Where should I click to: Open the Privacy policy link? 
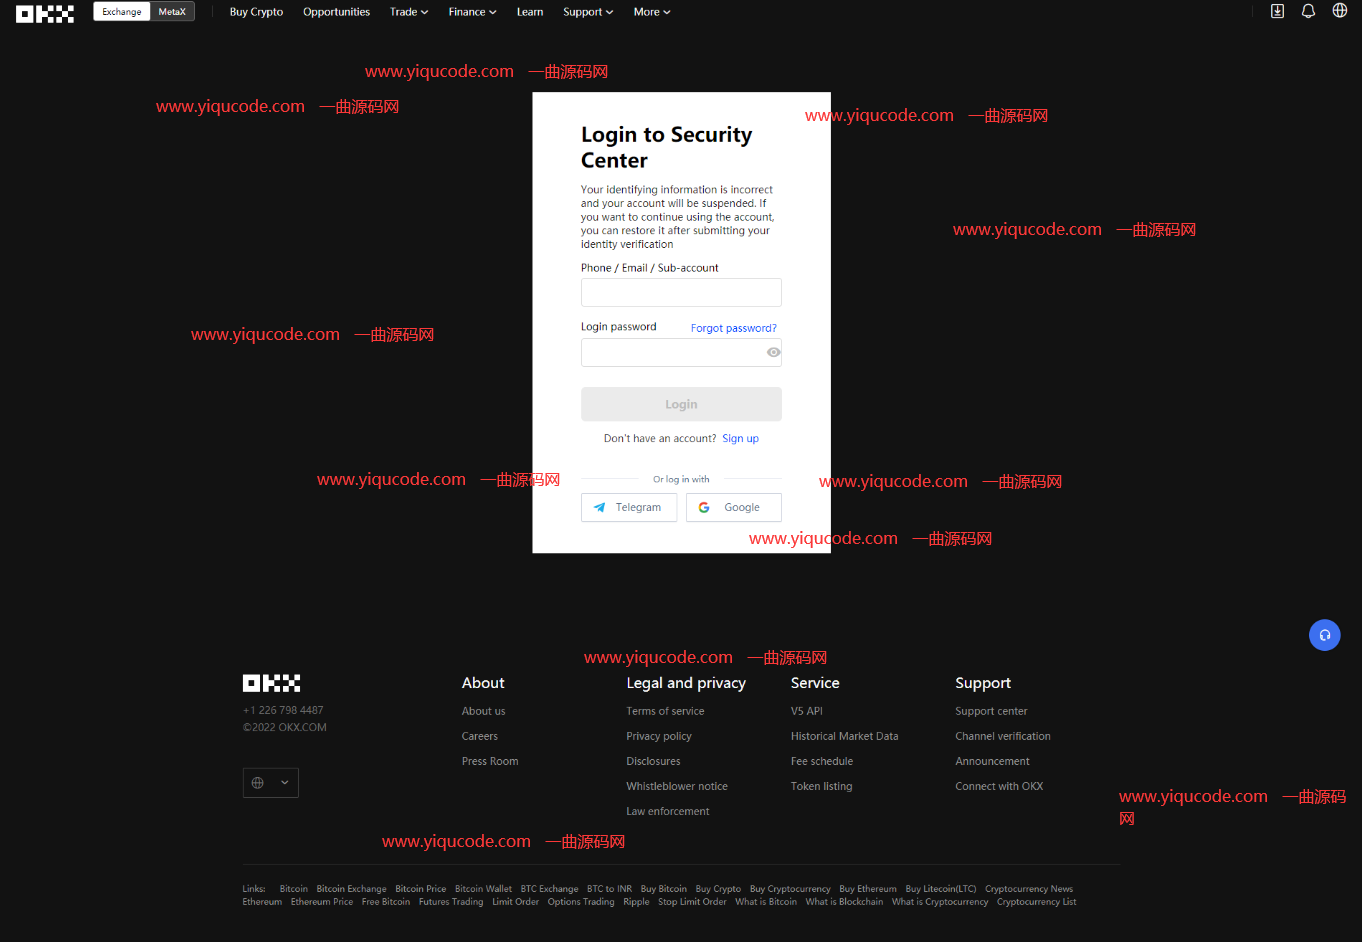(659, 736)
